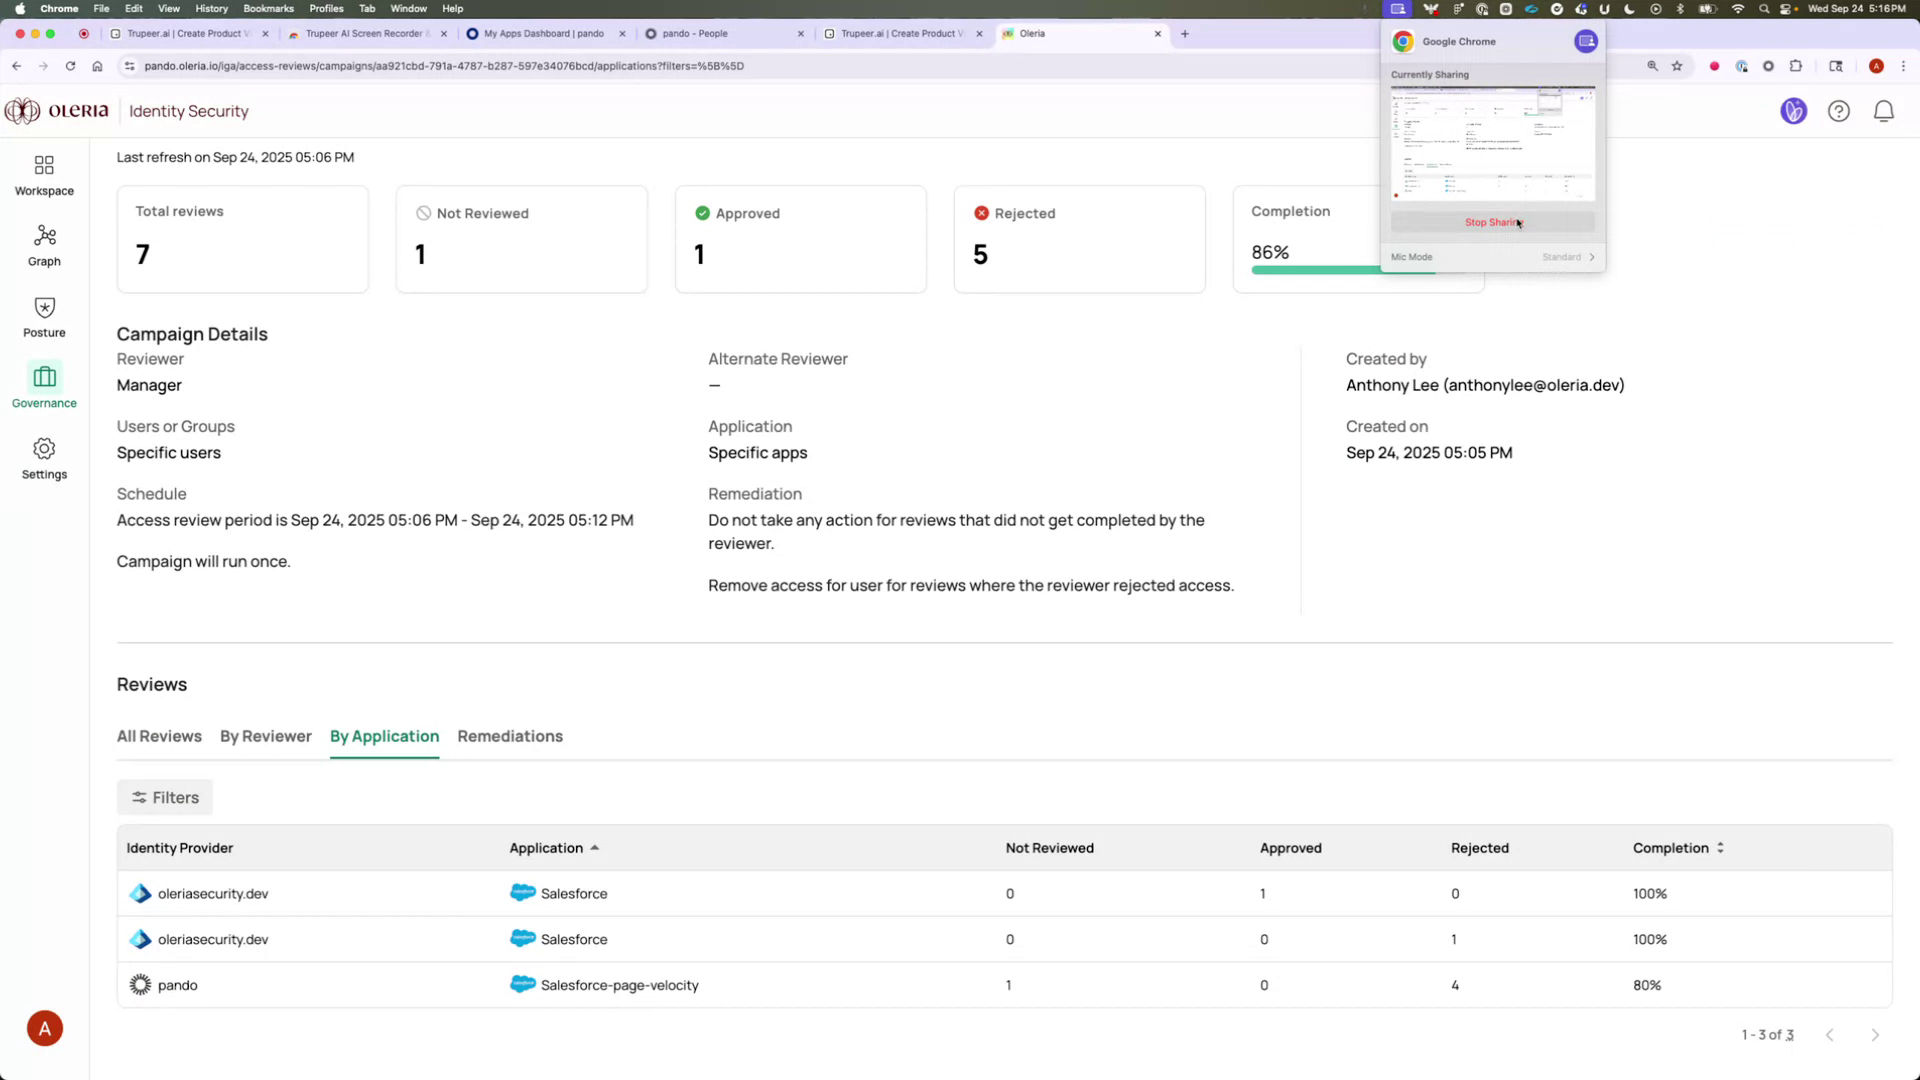Click the Salesforce icon in the first row
The width and height of the screenshot is (1920, 1080).
pyautogui.click(x=522, y=893)
